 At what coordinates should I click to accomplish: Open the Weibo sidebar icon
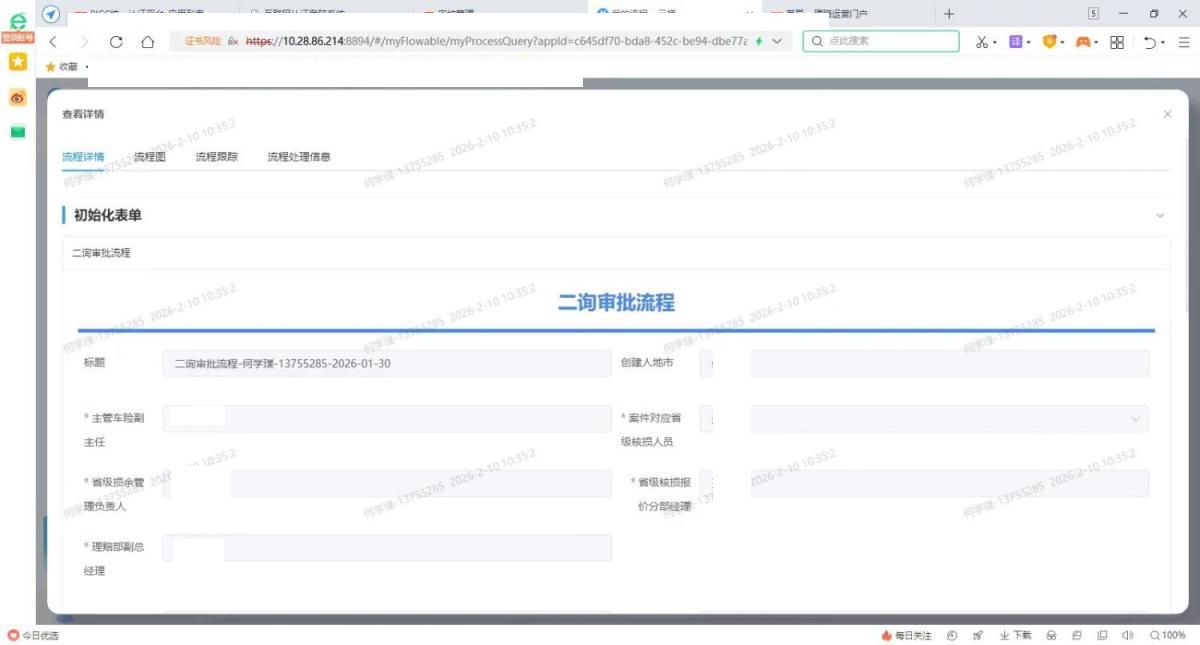[x=17, y=97]
